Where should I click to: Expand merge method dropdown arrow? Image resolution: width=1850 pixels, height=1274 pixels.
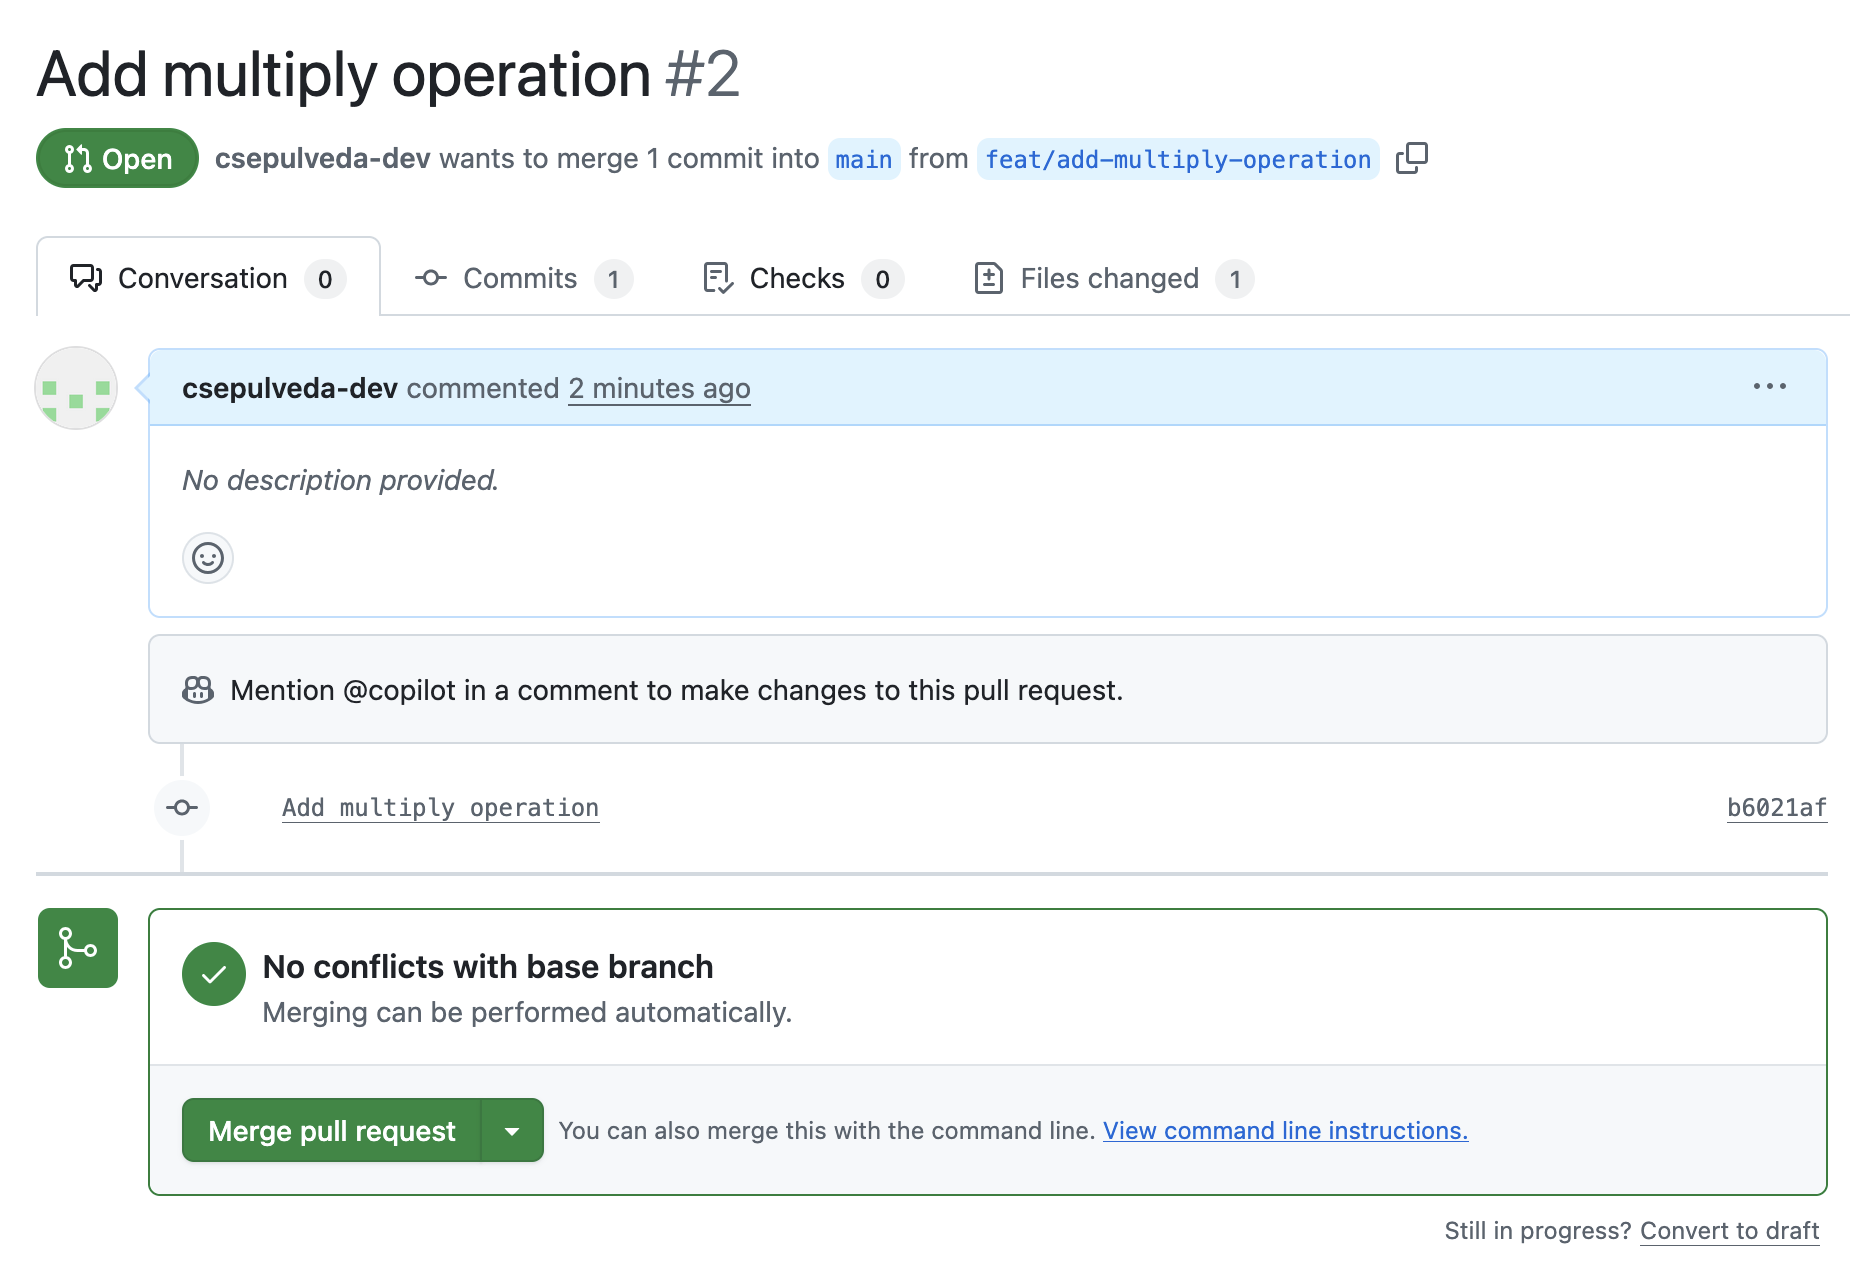pos(512,1131)
